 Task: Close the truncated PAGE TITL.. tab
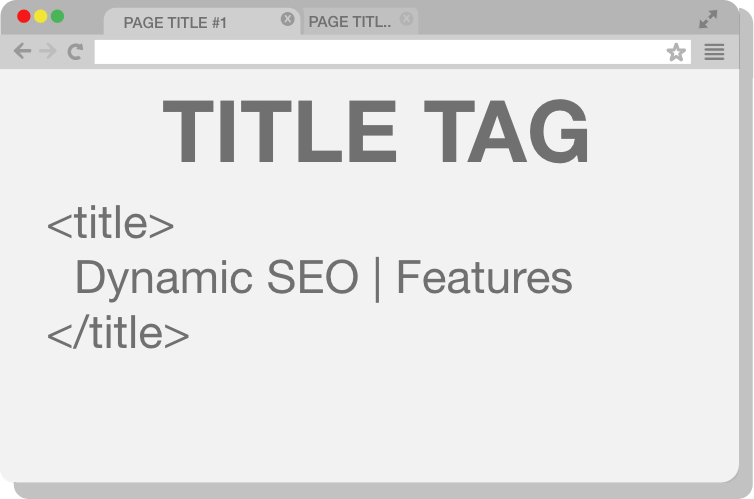click(406, 19)
